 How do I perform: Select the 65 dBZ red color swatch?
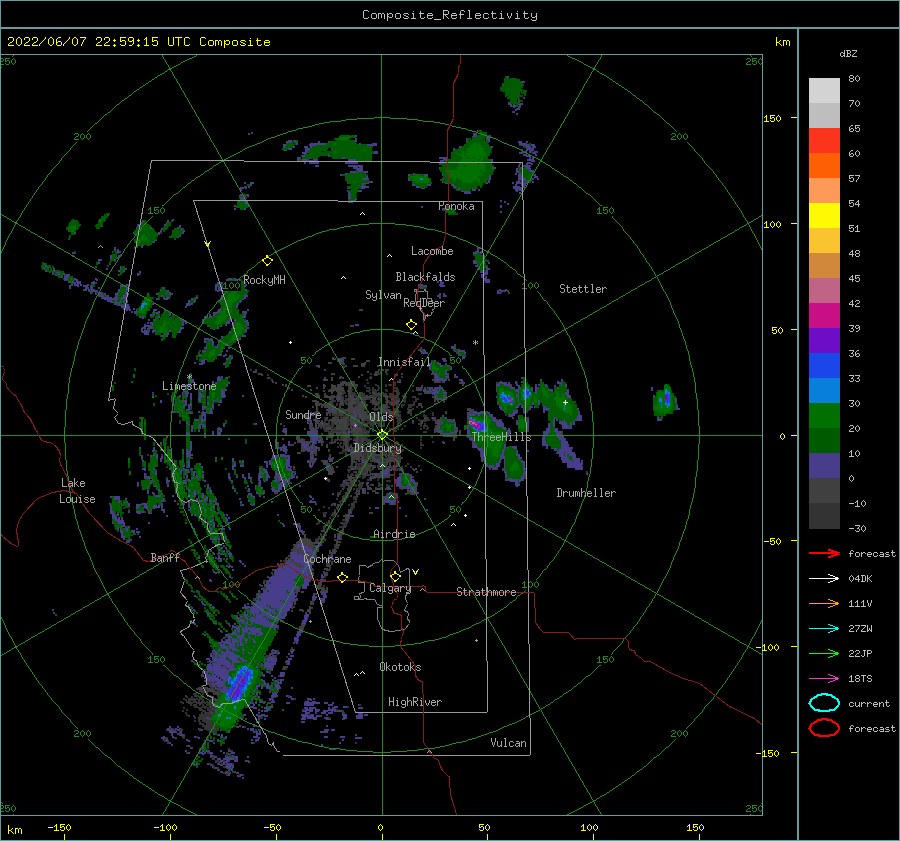click(x=824, y=140)
